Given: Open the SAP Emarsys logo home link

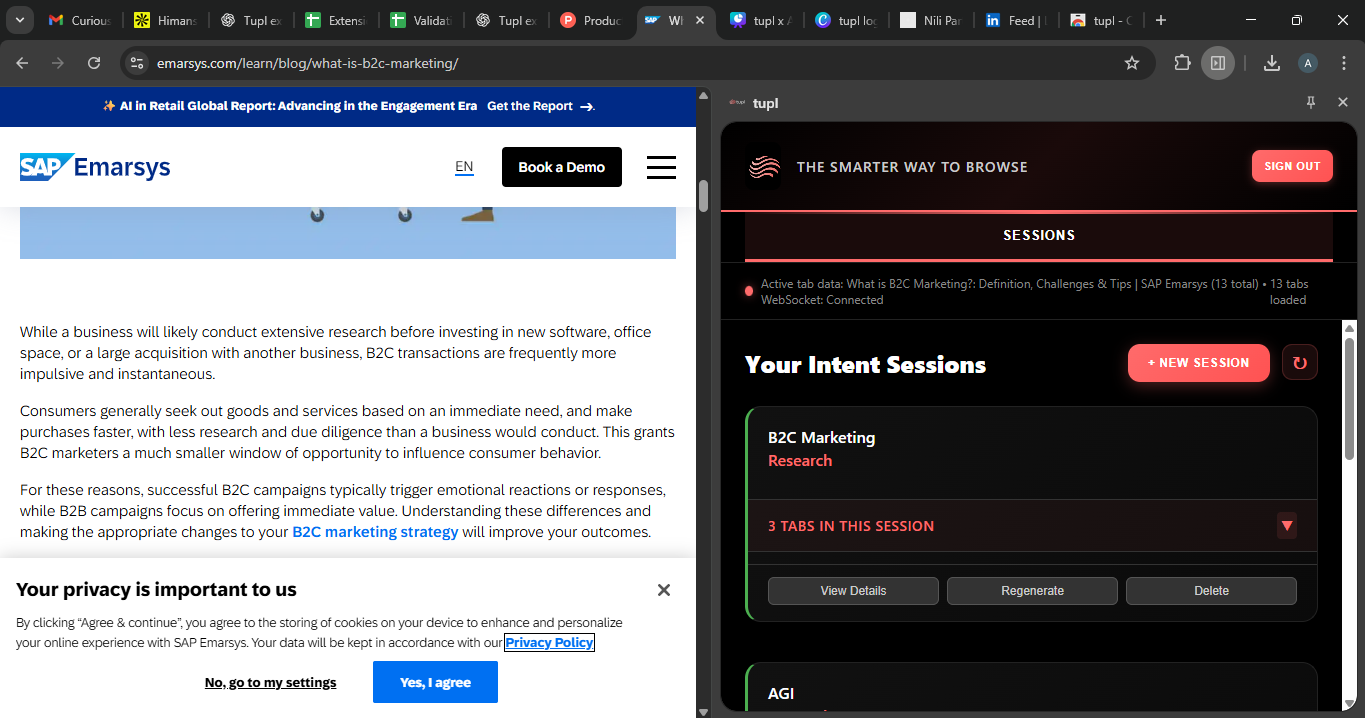Looking at the screenshot, I should [x=95, y=167].
